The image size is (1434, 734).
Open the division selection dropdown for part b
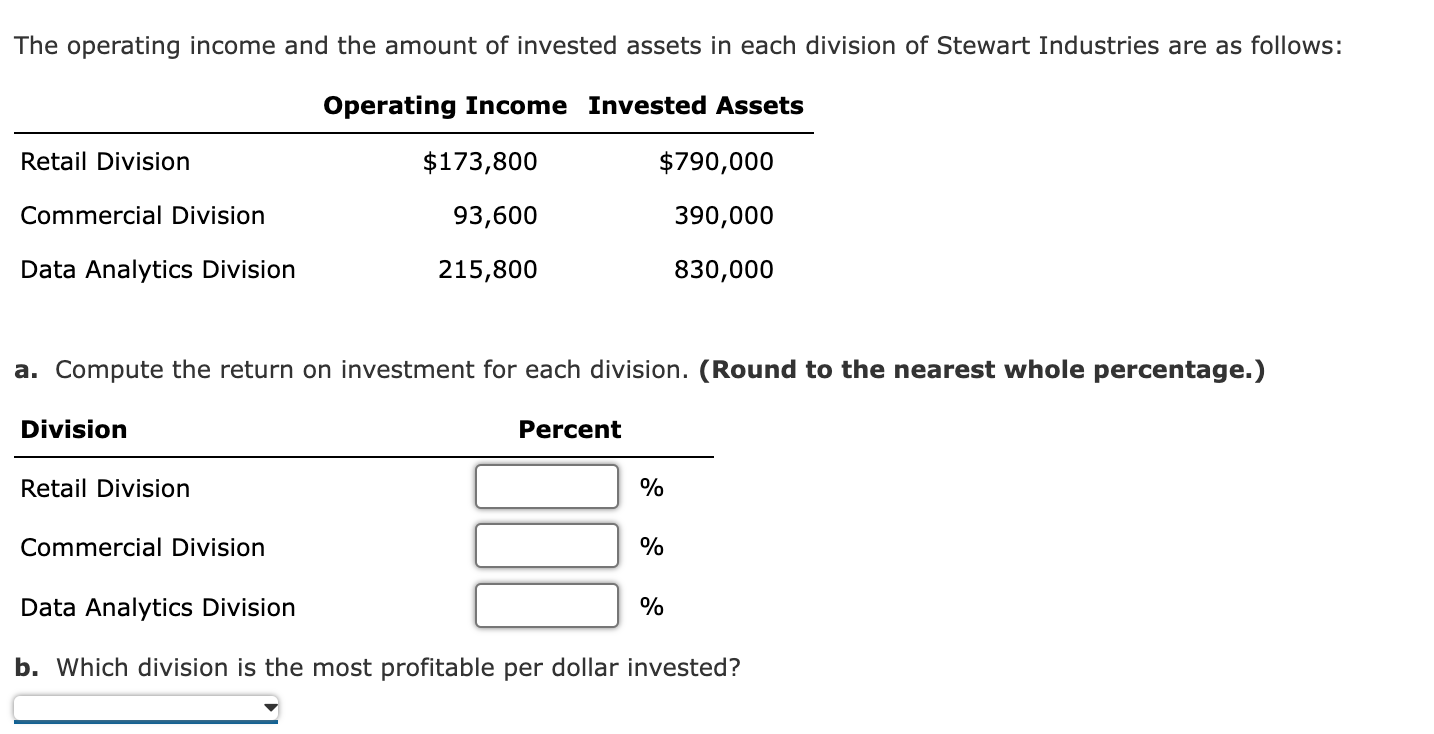pos(145,708)
